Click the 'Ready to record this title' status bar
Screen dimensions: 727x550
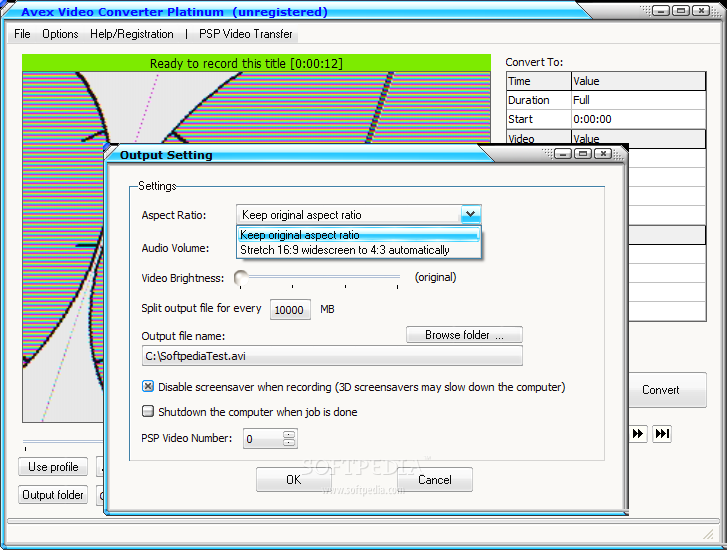coord(256,63)
